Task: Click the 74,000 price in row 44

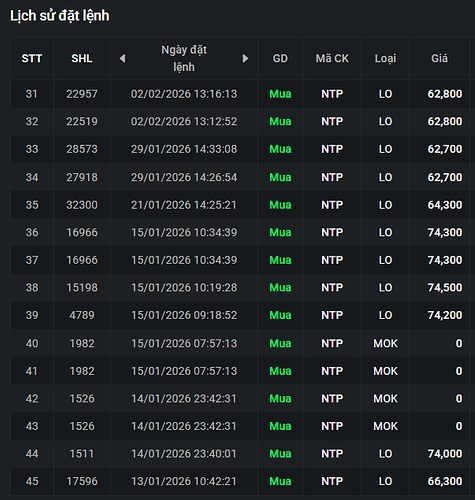Action: pyautogui.click(x=445, y=454)
